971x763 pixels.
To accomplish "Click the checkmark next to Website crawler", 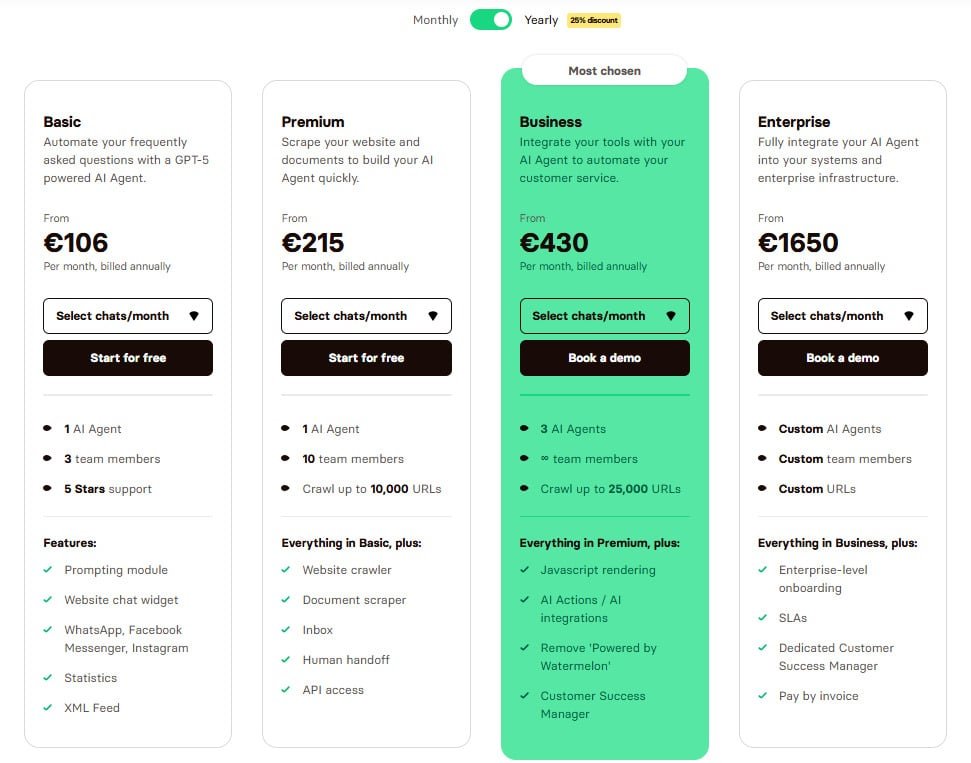I will (284, 570).
